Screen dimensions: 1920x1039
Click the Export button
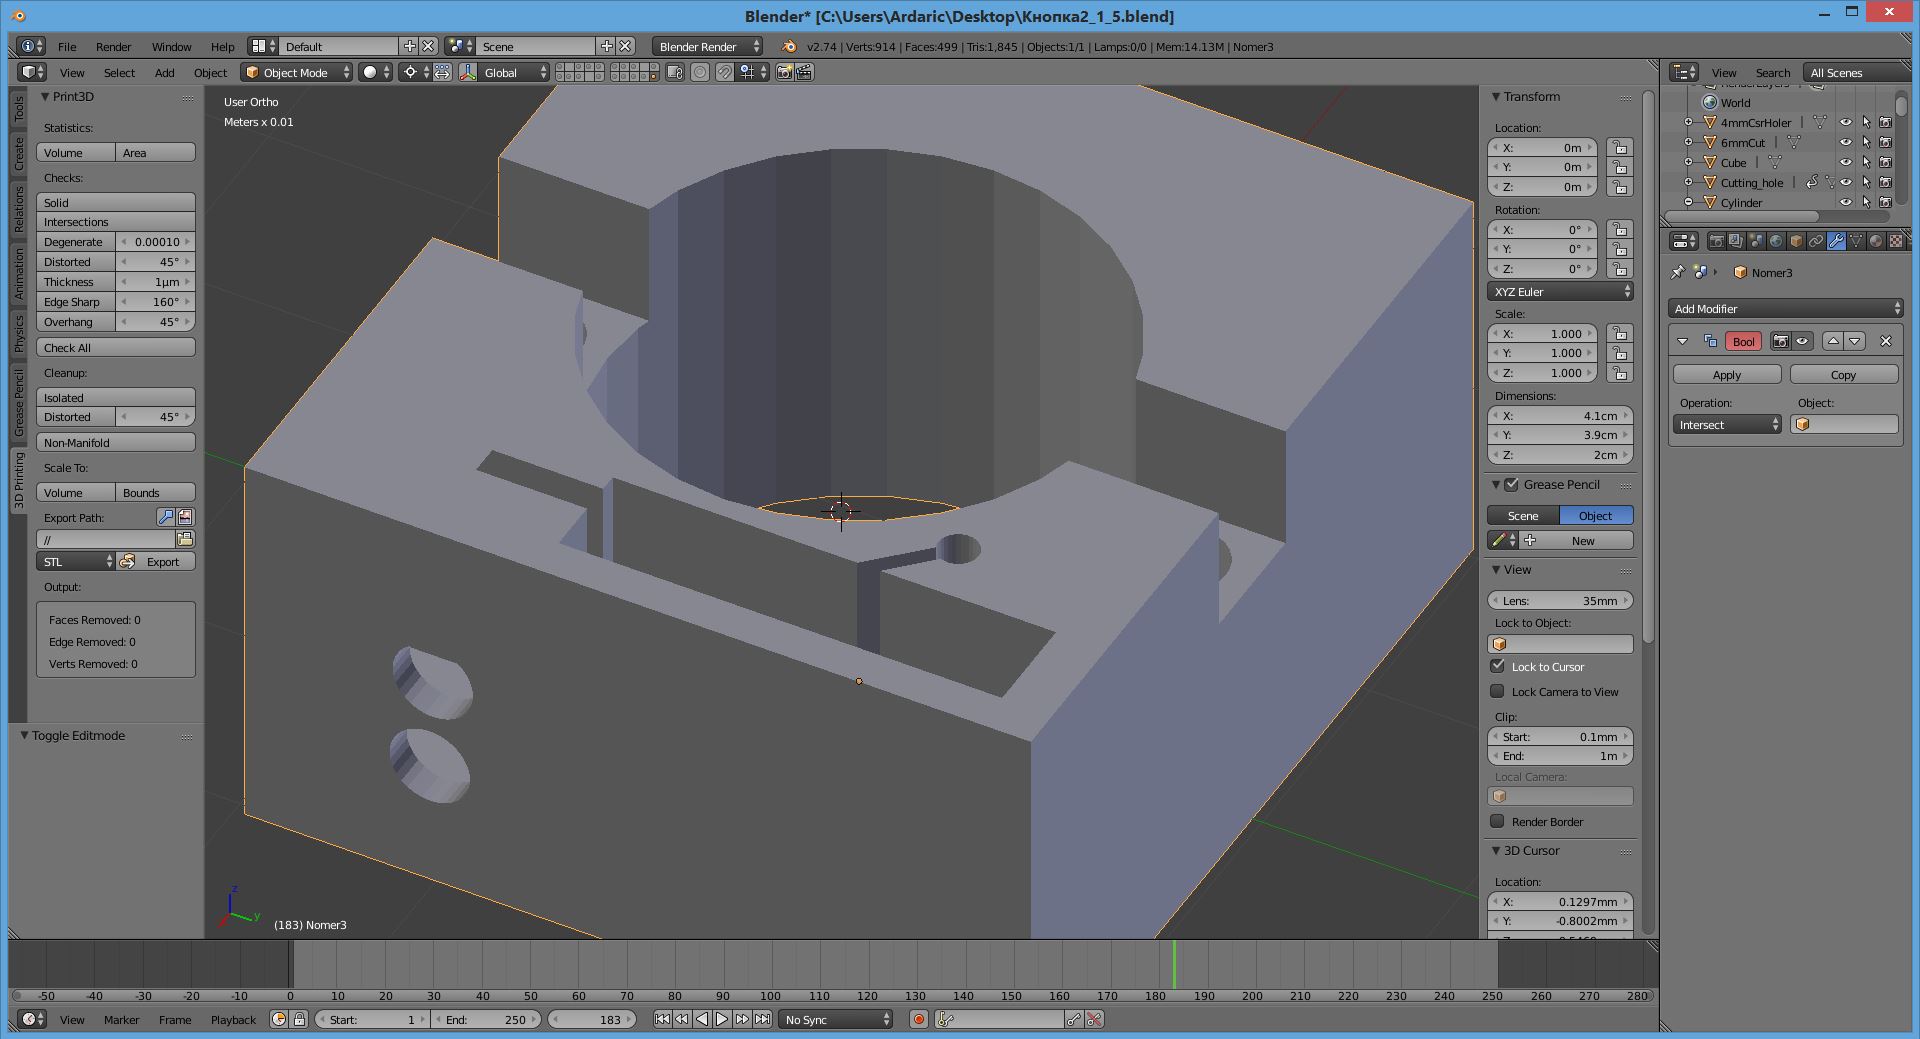pyautogui.click(x=156, y=562)
